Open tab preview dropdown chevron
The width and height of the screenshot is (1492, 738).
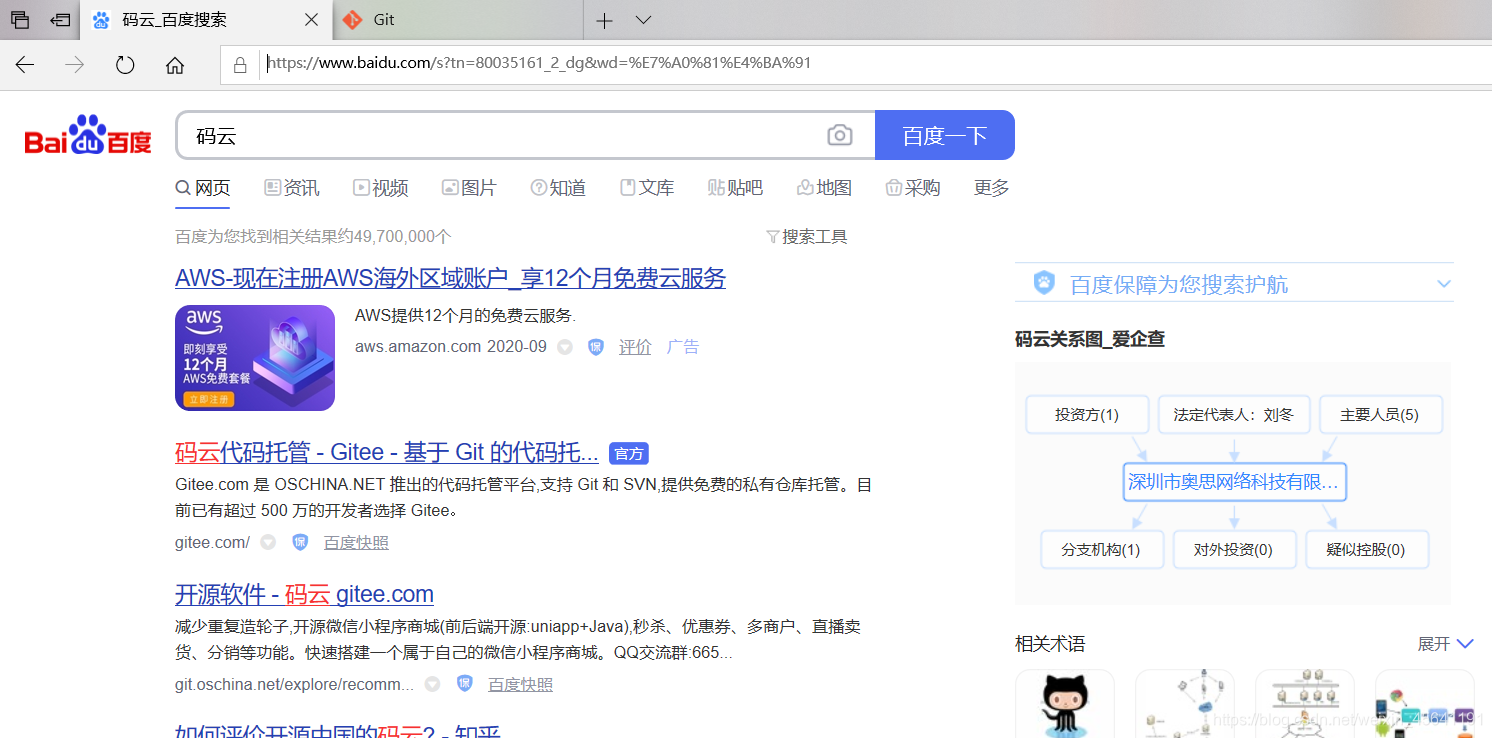(x=644, y=20)
